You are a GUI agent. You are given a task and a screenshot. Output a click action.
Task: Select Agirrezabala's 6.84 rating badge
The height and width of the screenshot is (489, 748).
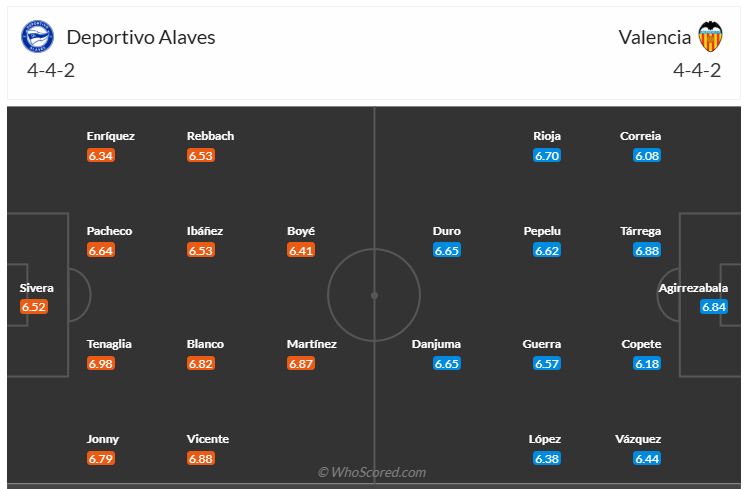(x=714, y=307)
